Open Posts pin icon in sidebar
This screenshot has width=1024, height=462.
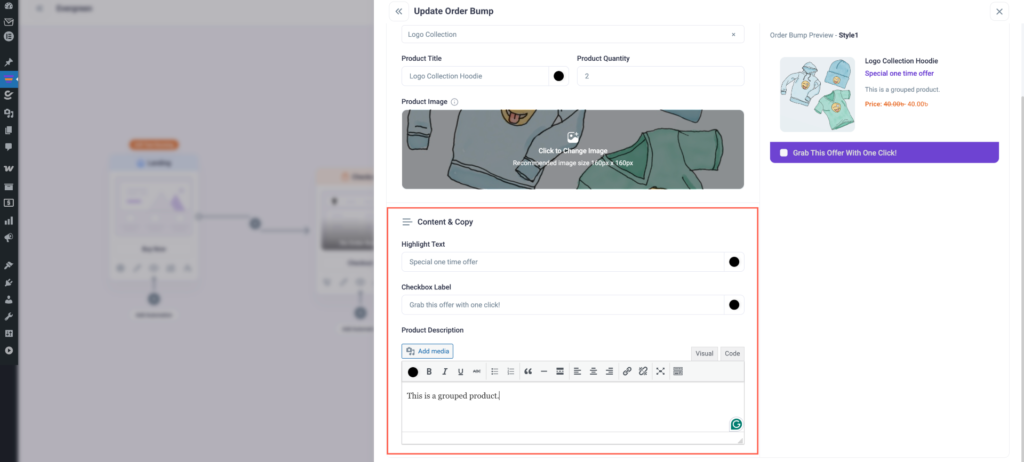tap(9, 62)
